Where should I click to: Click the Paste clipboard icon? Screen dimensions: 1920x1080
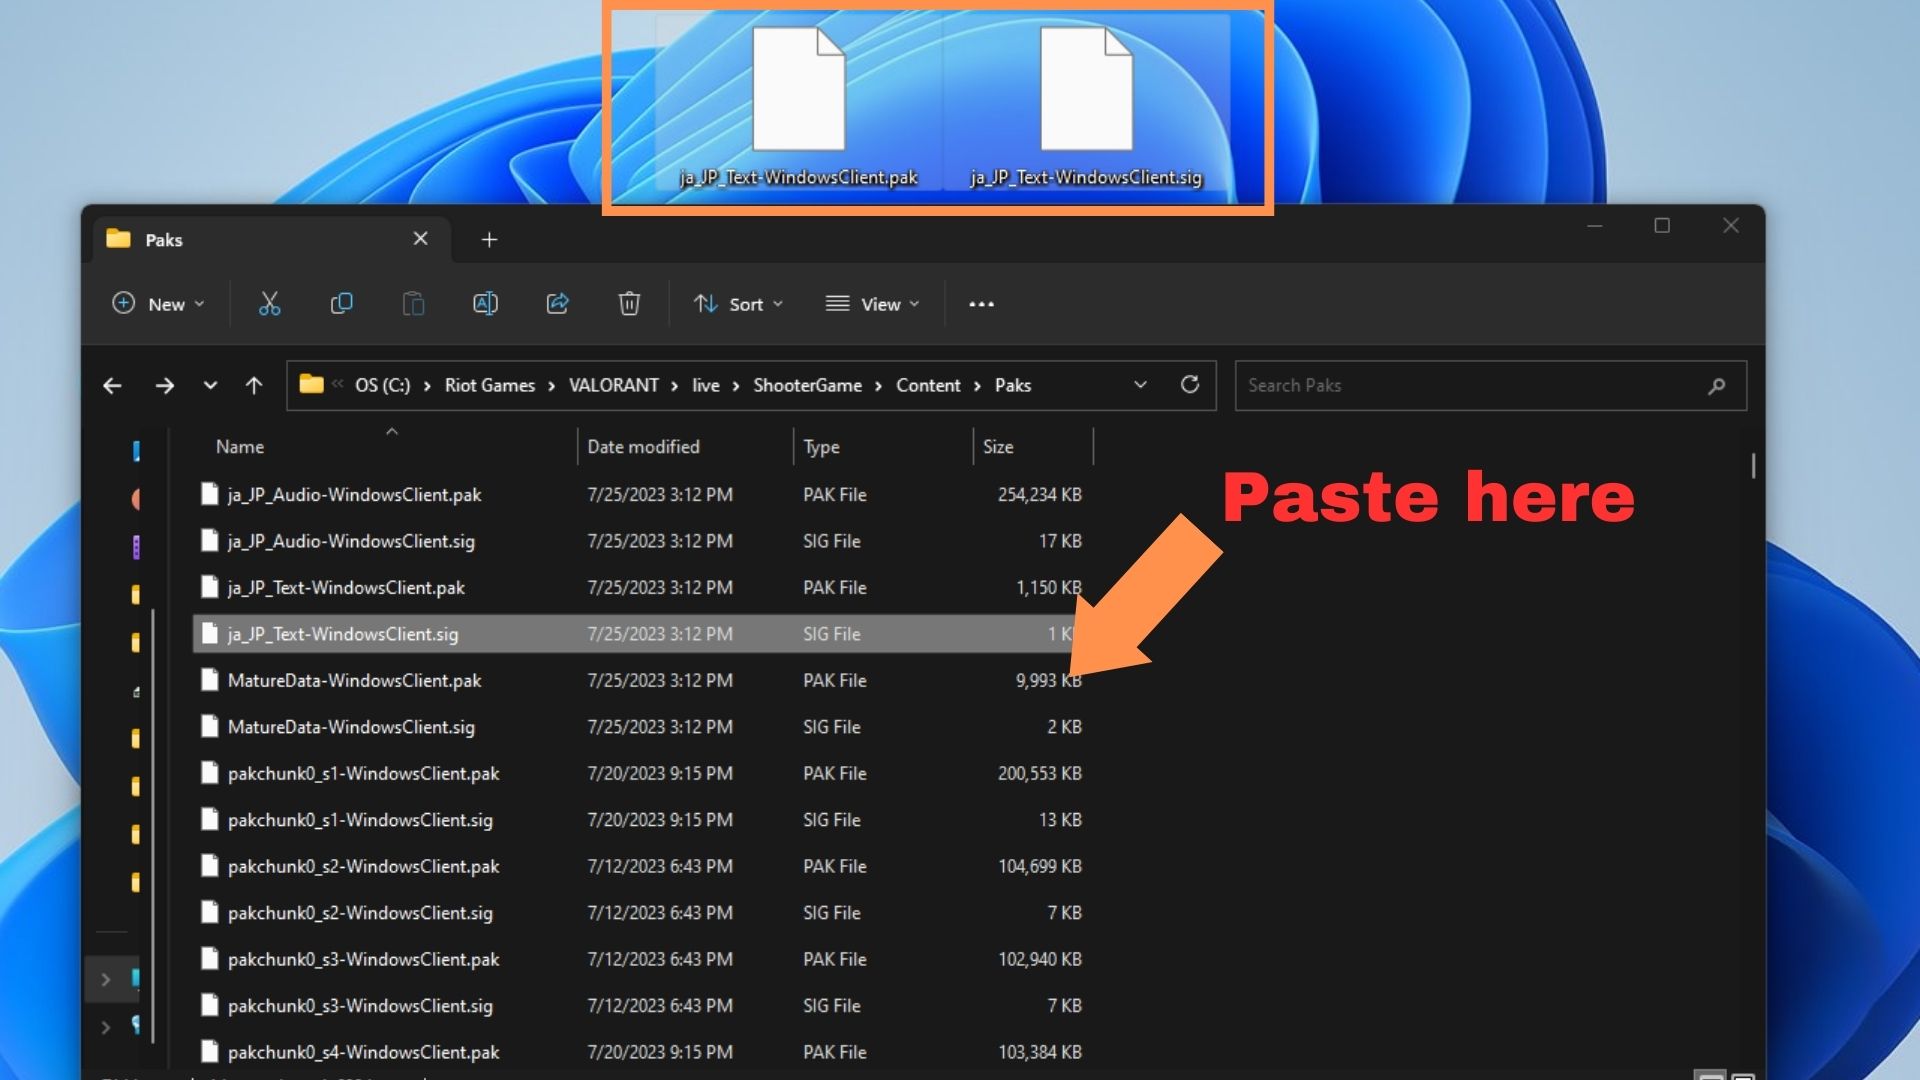coord(413,304)
